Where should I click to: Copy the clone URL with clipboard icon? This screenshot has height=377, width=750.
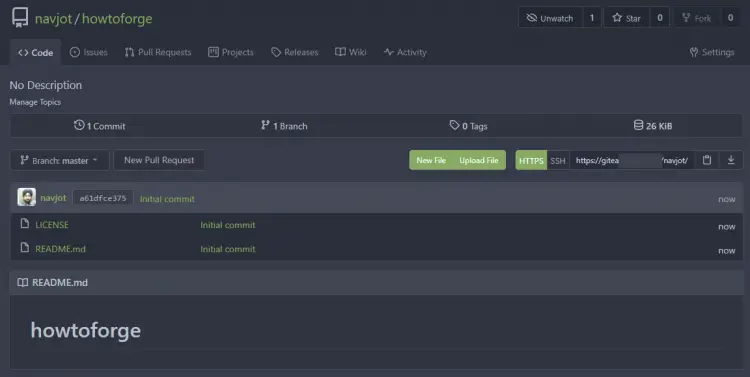point(707,160)
